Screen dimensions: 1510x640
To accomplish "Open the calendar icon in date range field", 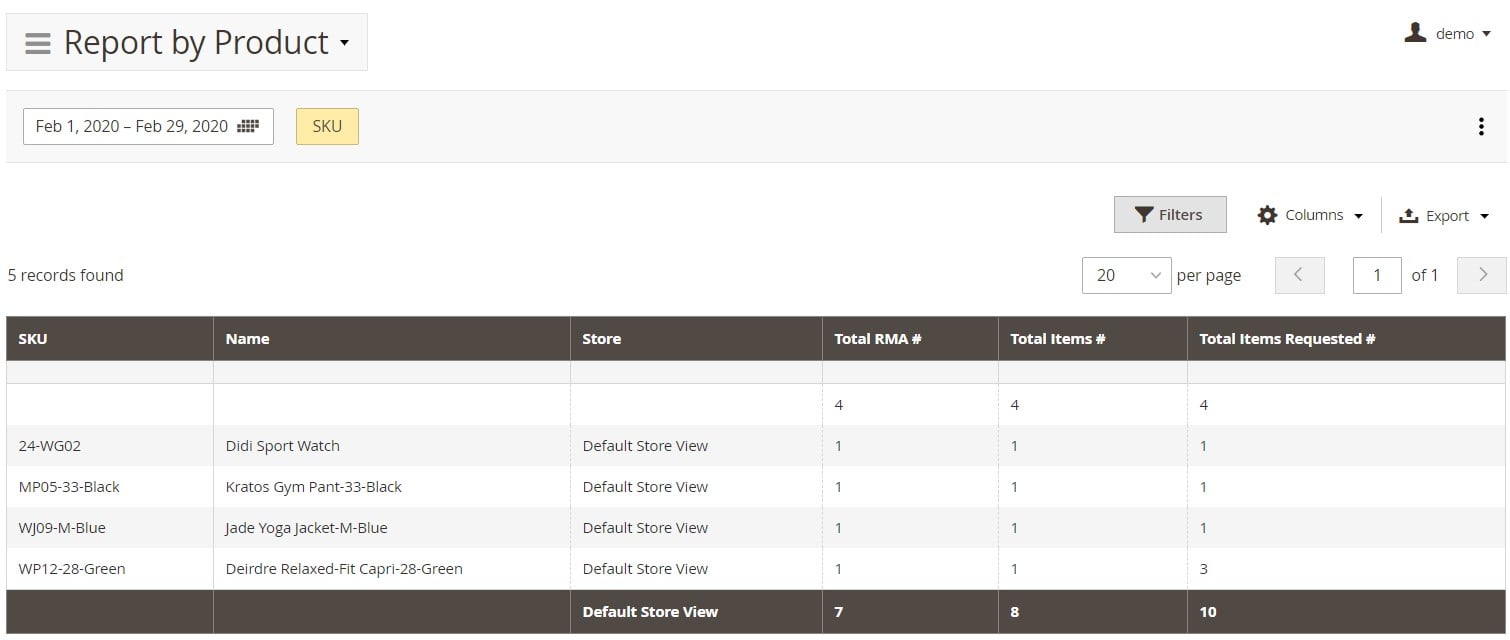I will (248, 126).
